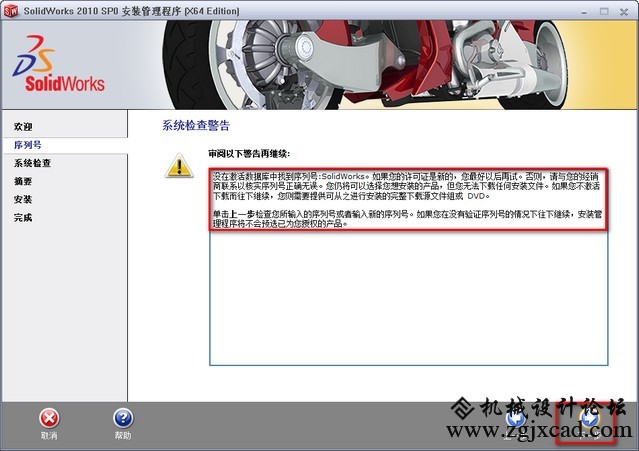Close the installer window
The image size is (639, 451).
pos(624,12)
